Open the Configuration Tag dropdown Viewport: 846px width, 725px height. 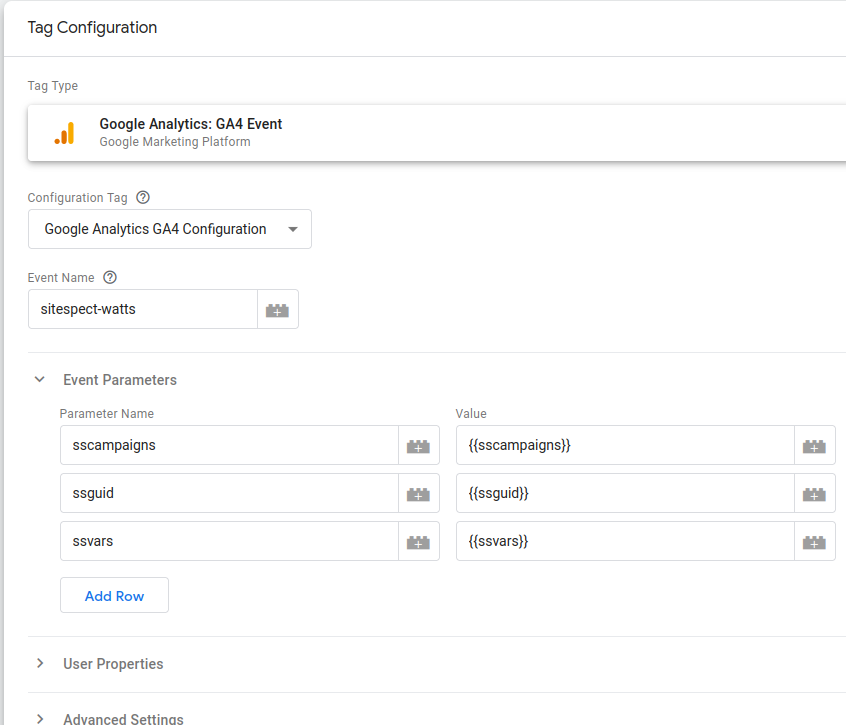(170, 229)
